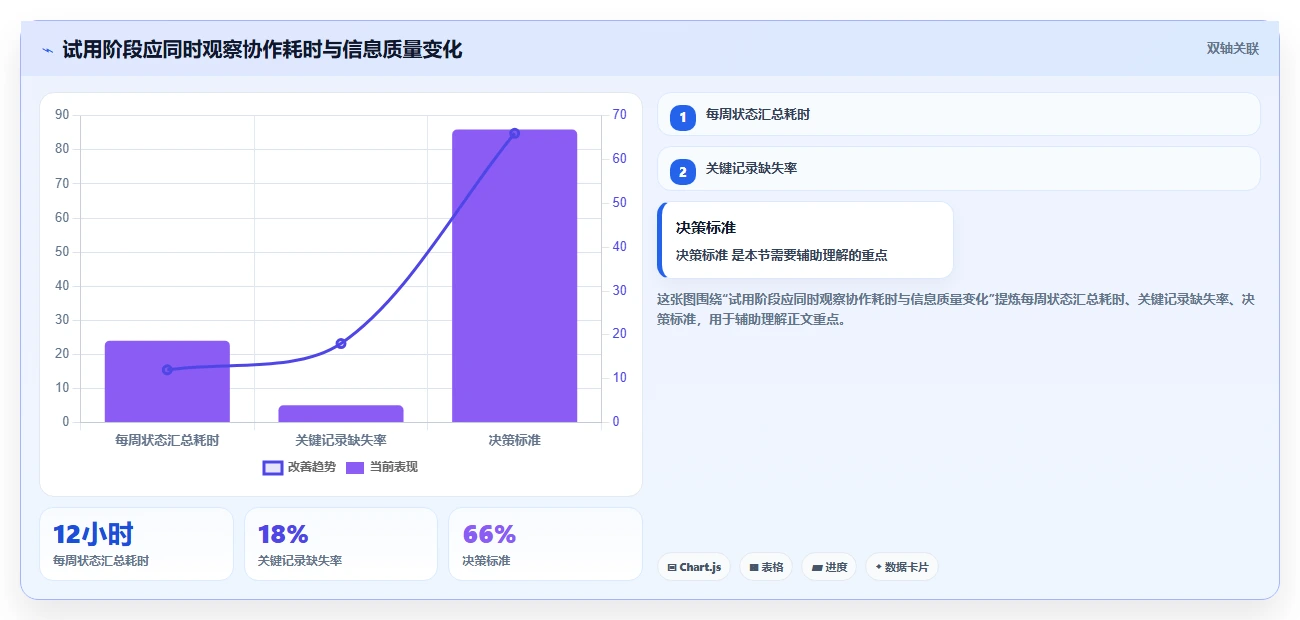Click the sparkle icon in 数据卡片 tag
Image resolution: width=1300 pixels, height=620 pixels.
click(x=878, y=567)
